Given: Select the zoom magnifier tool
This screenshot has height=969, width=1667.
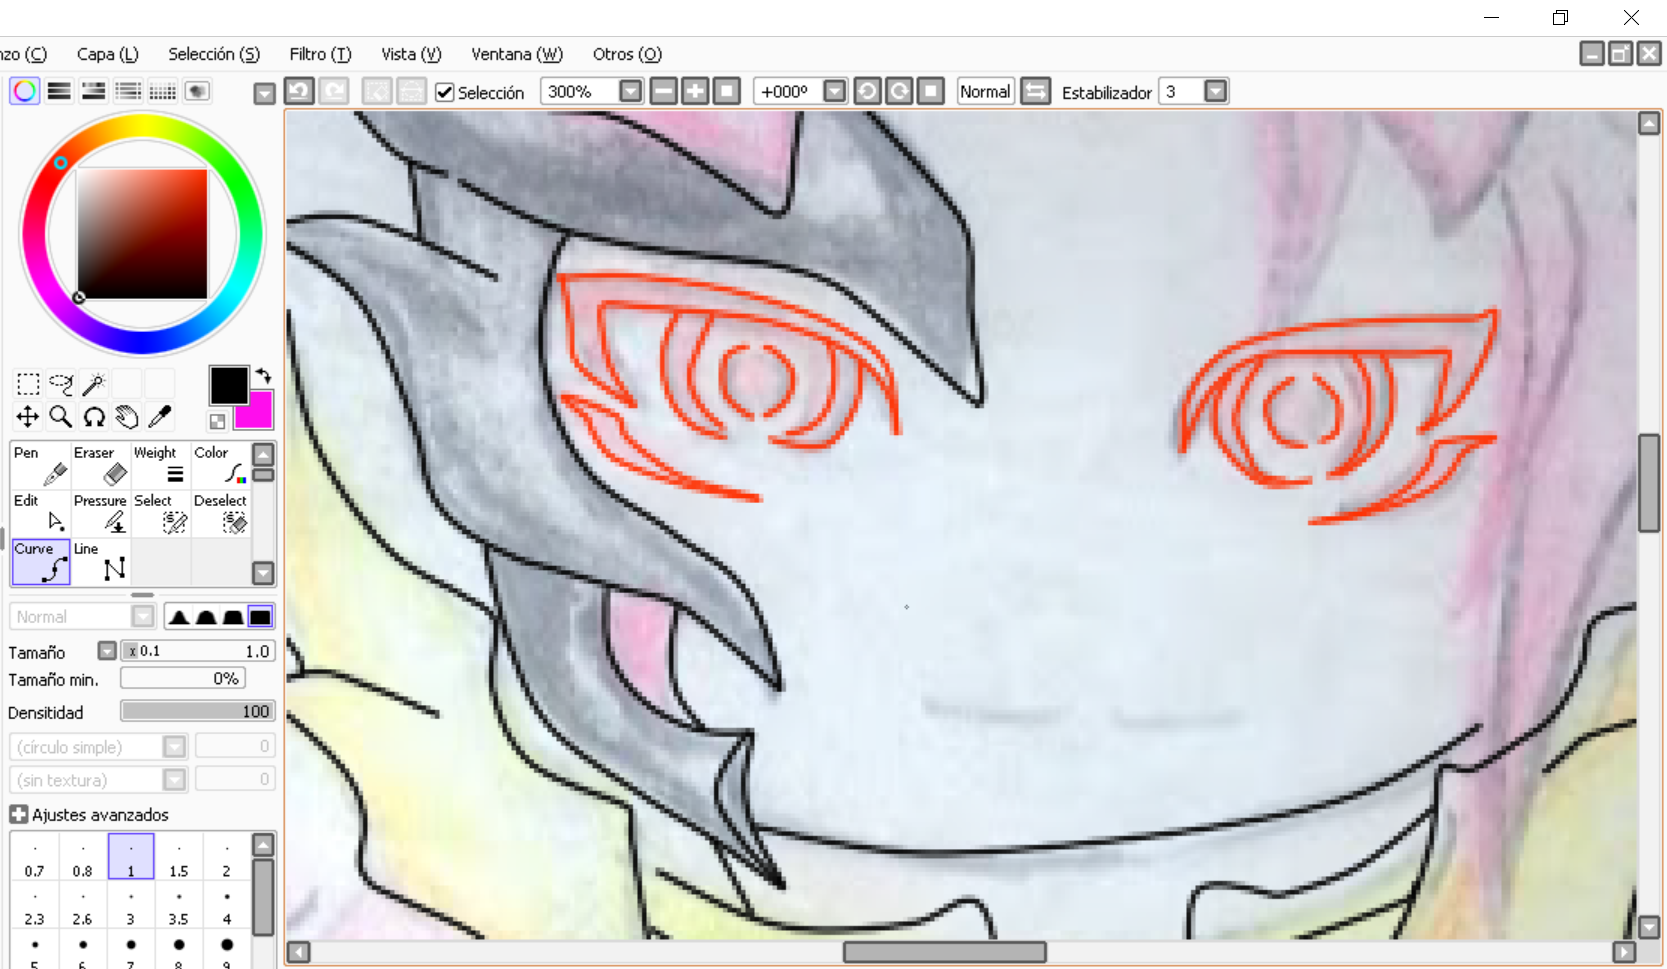Looking at the screenshot, I should pyautogui.click(x=61, y=417).
